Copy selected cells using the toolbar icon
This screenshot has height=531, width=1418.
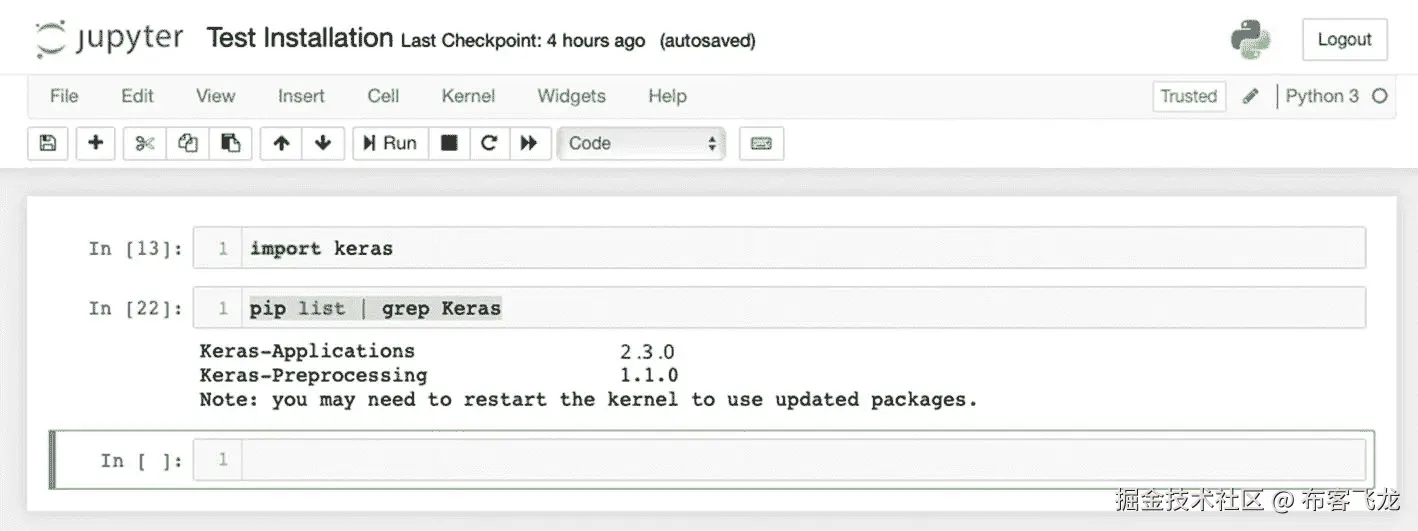click(x=188, y=143)
